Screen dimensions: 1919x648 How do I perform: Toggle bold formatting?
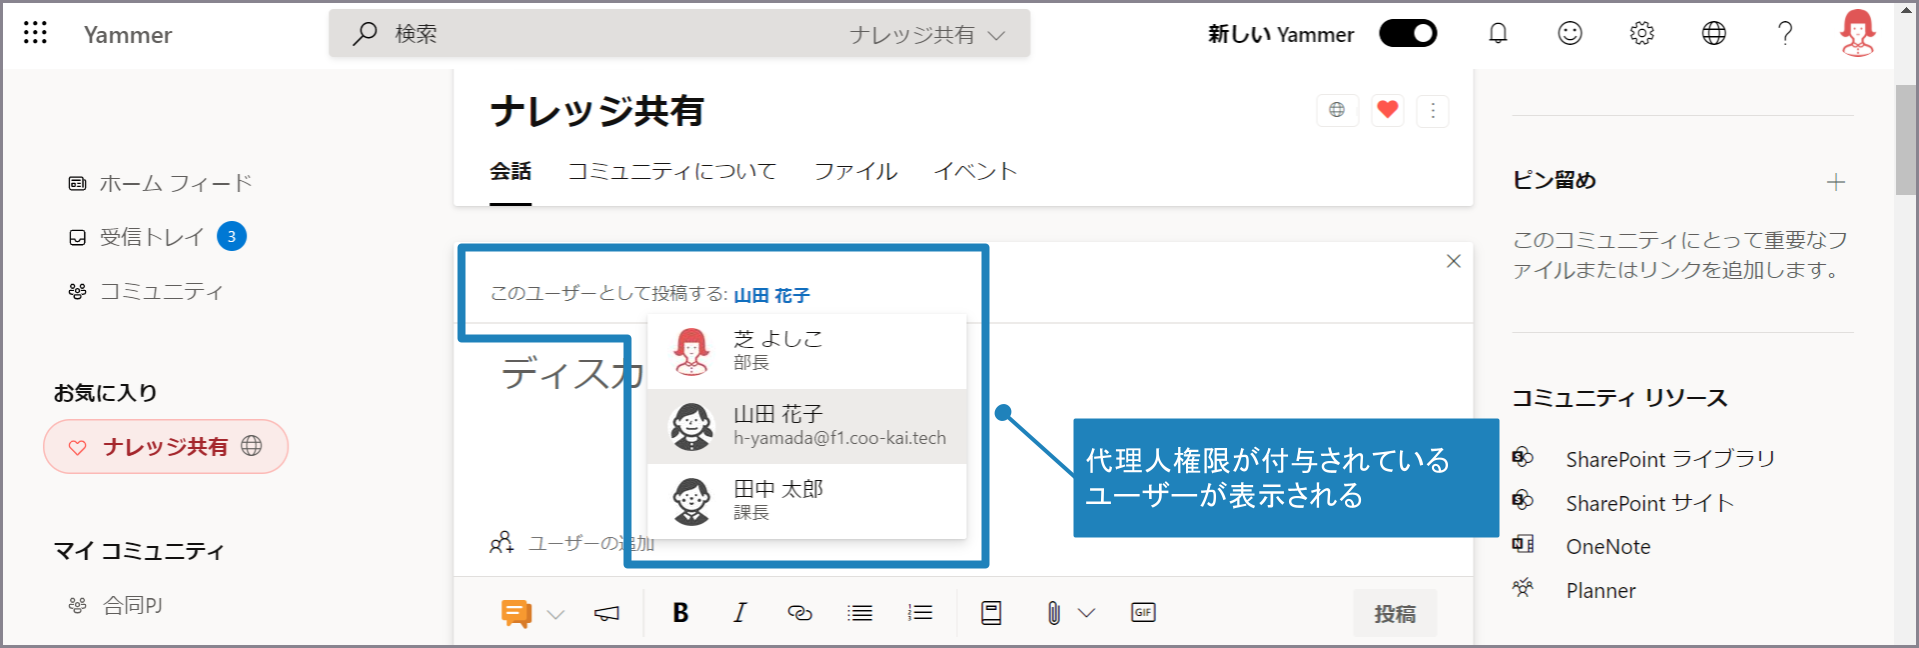click(x=681, y=613)
